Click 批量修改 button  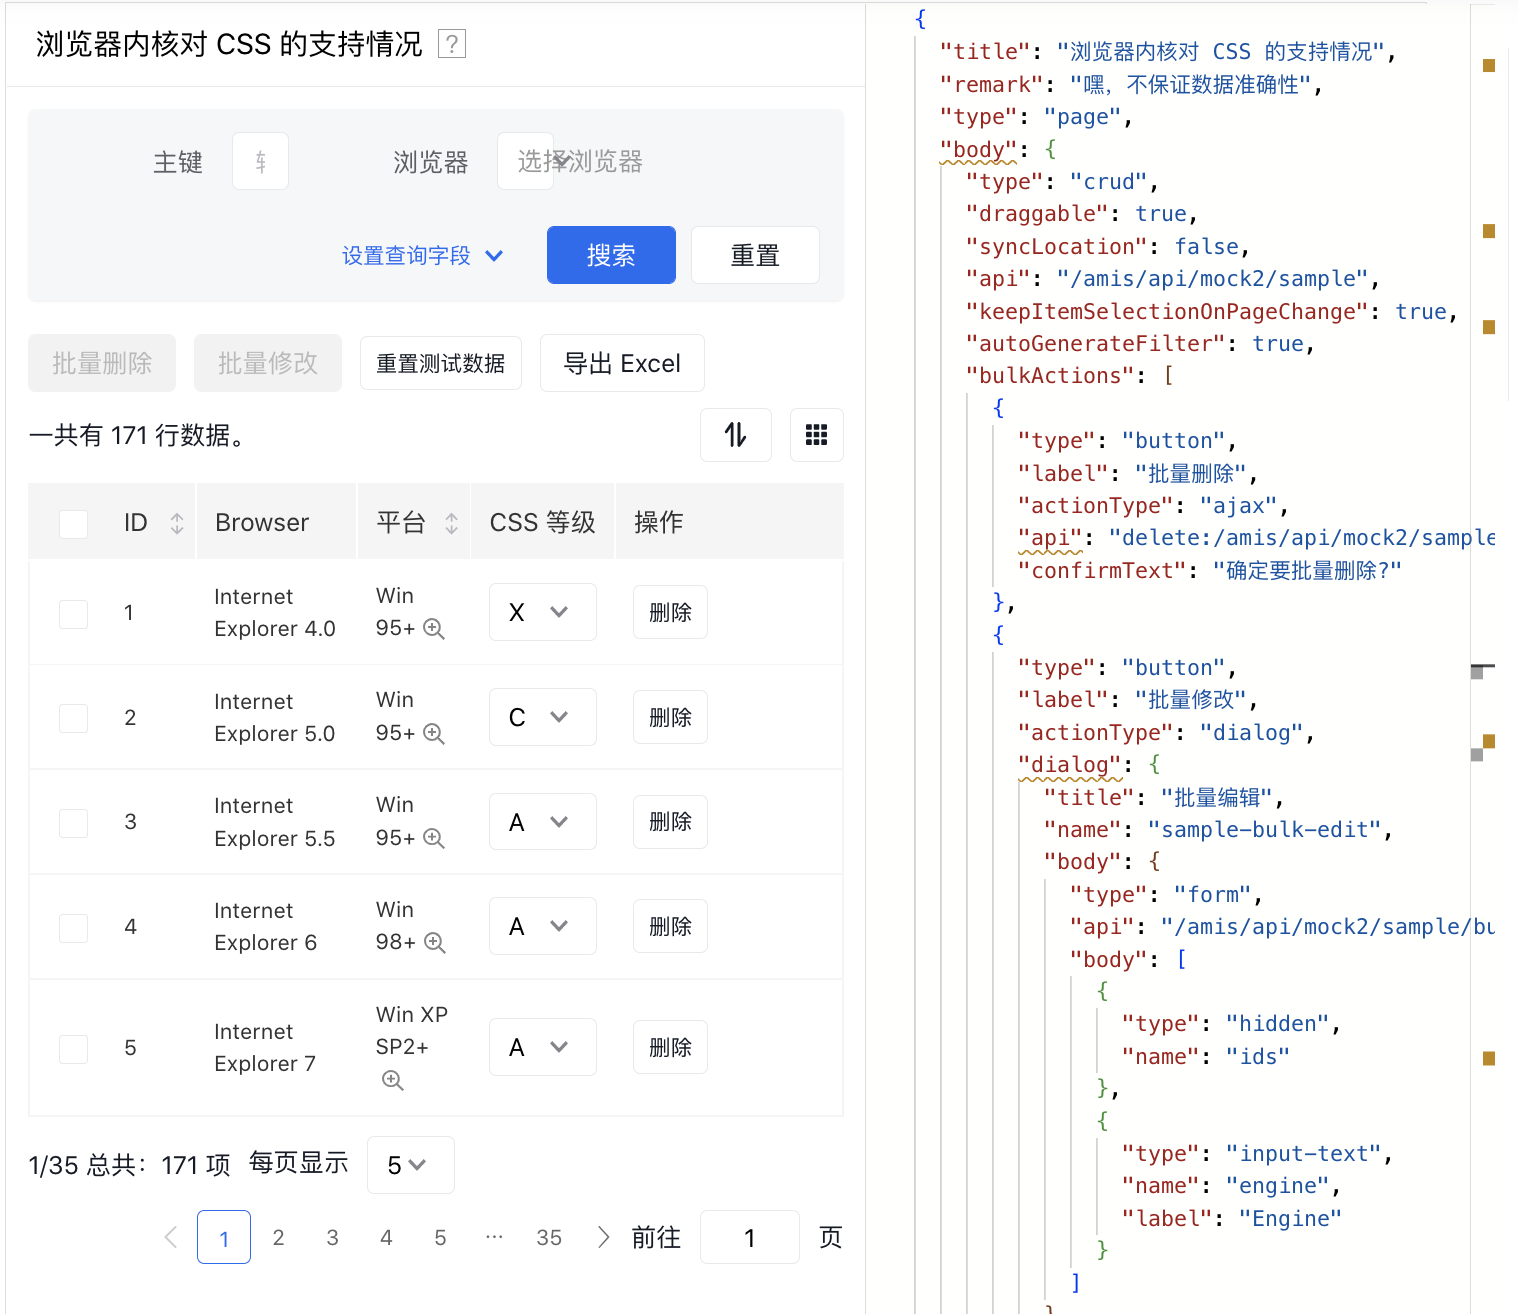click(268, 363)
